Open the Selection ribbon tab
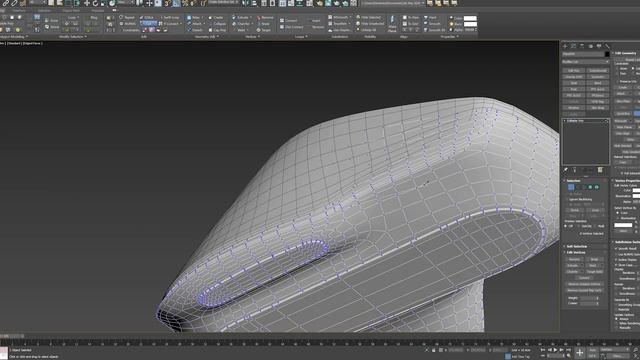Viewport: 640px width, 360px height. point(44,11)
